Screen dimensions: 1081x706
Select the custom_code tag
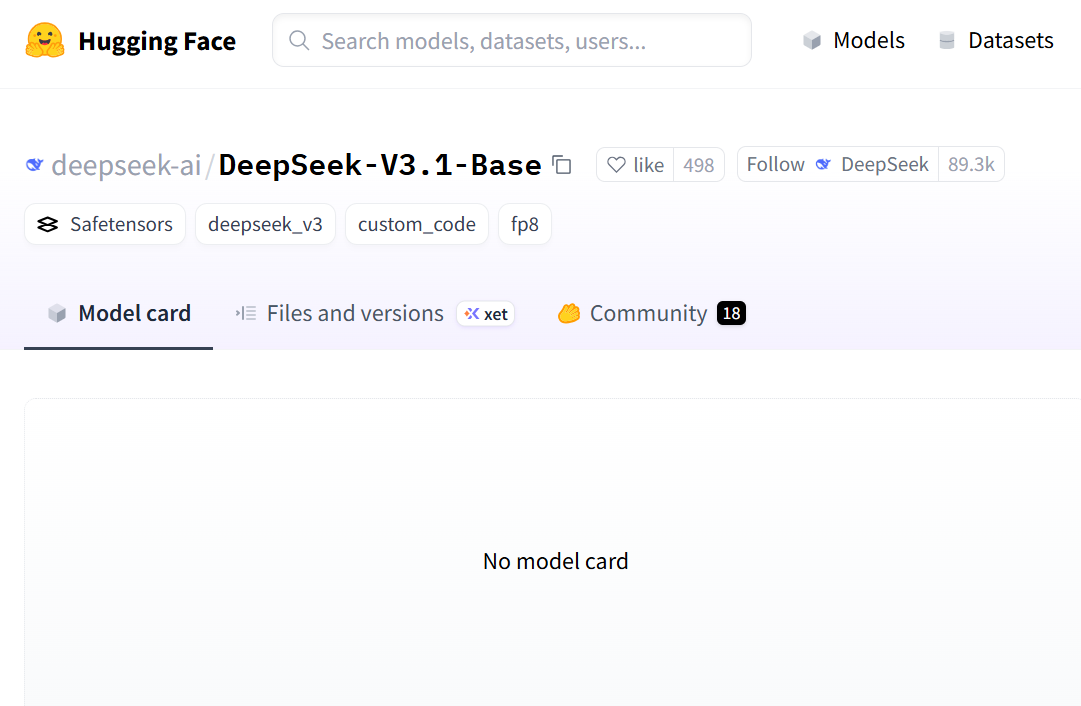[x=416, y=224]
